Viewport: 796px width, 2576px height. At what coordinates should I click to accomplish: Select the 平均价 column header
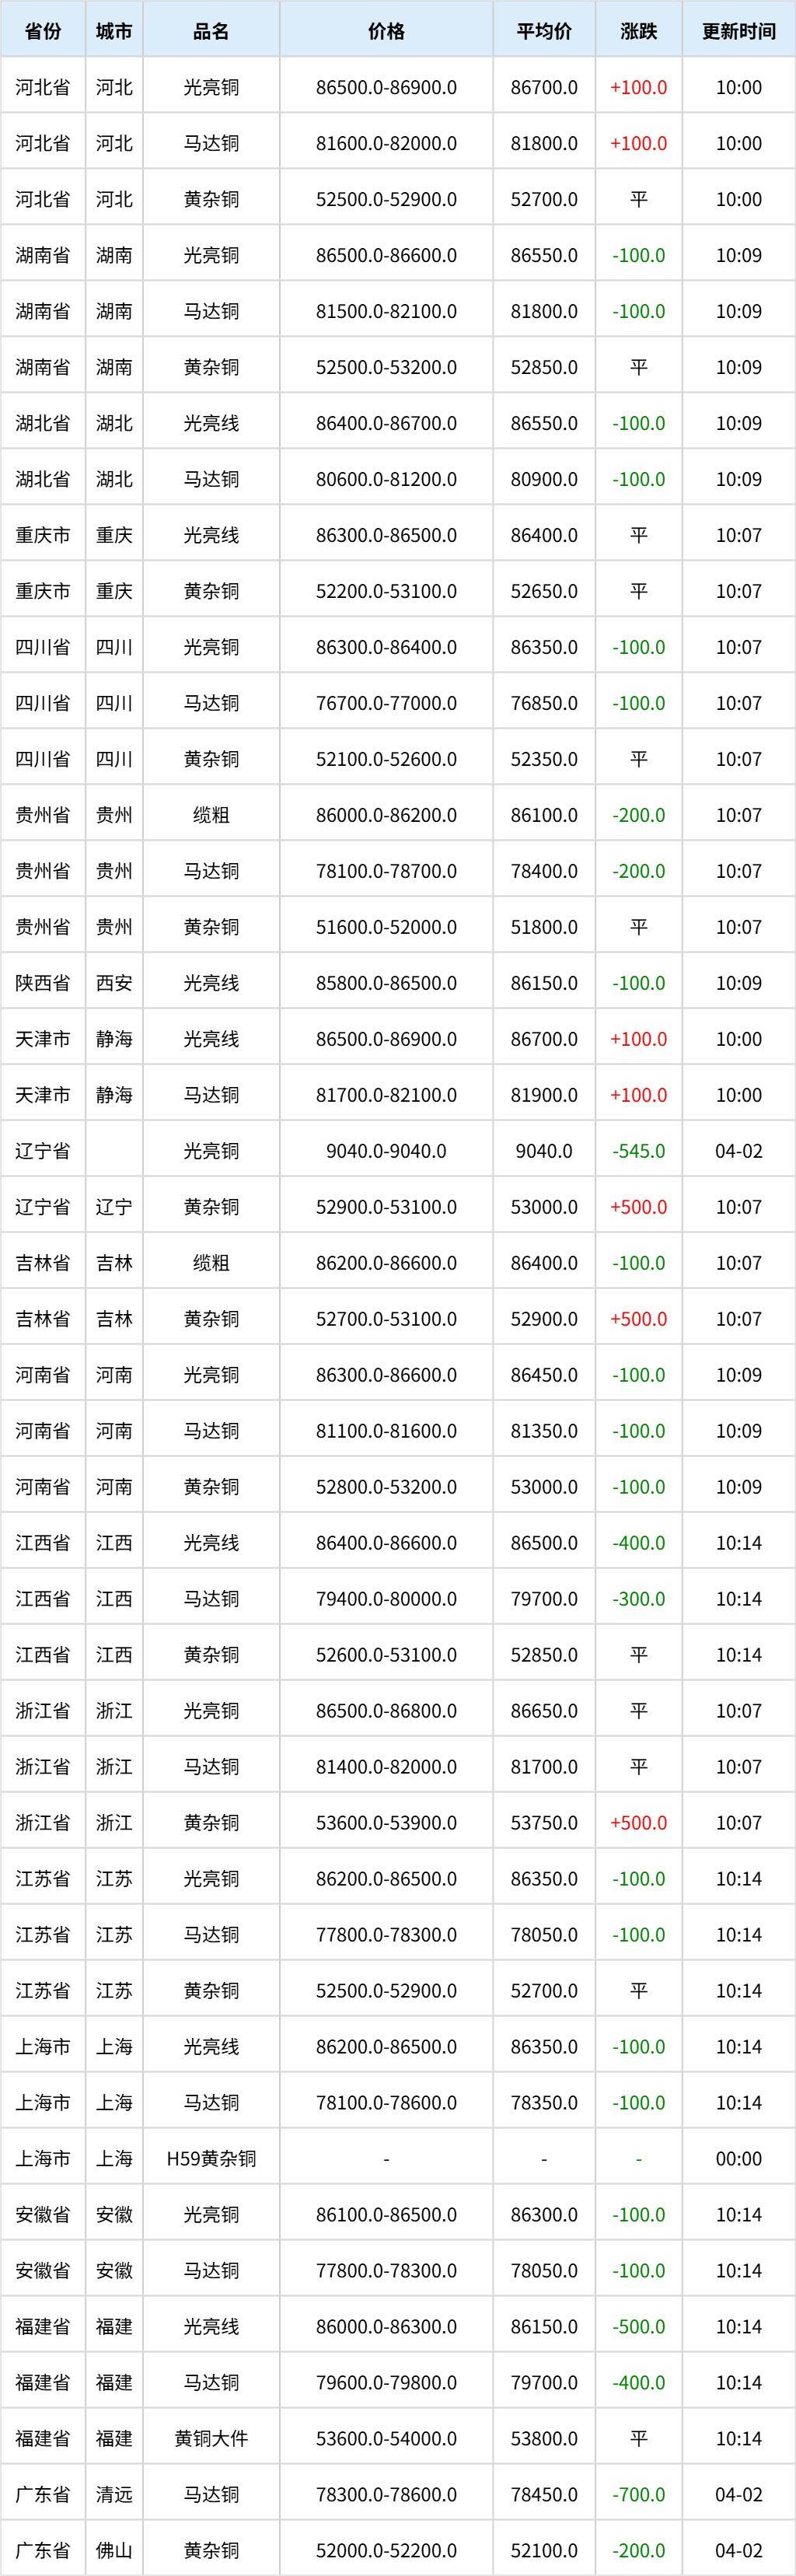point(544,31)
